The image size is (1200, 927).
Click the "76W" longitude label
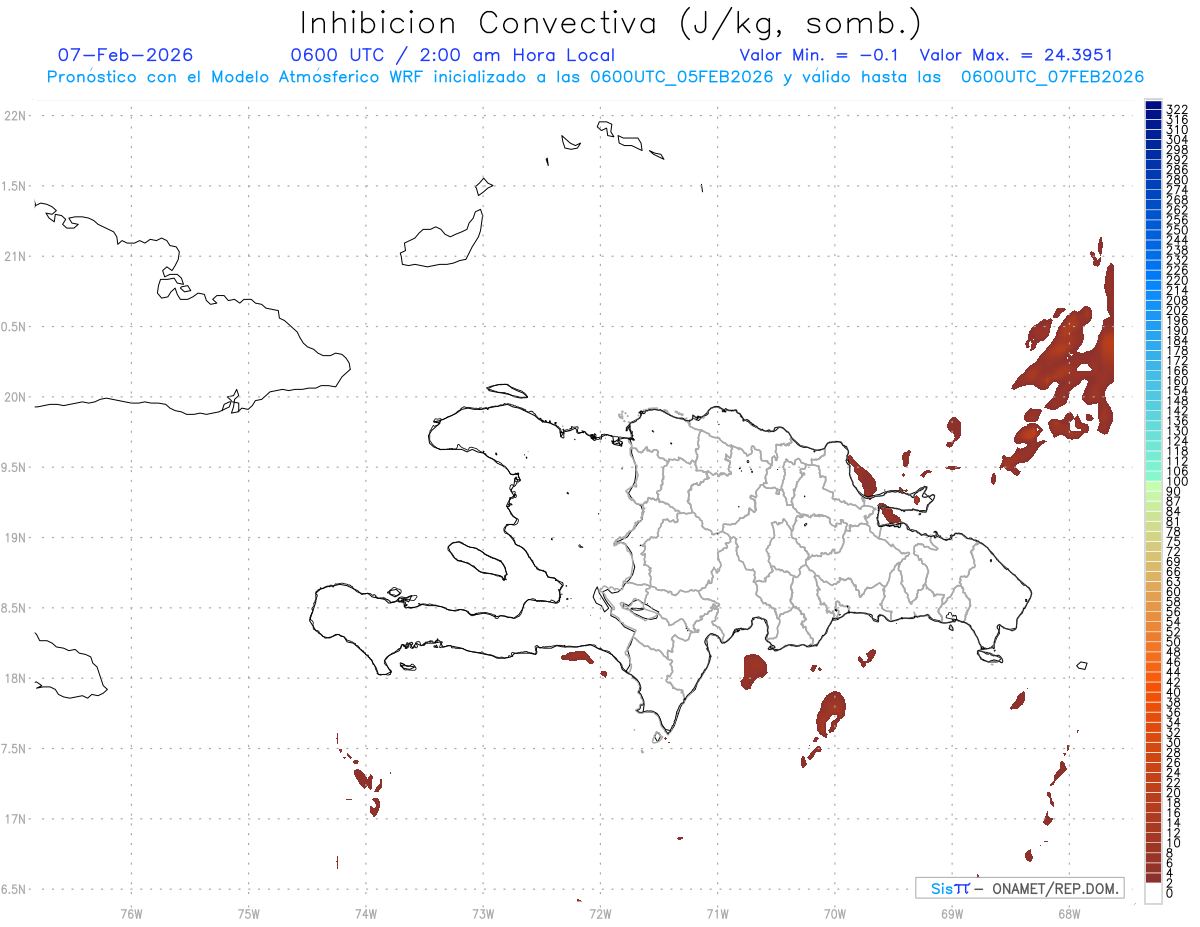click(x=131, y=913)
